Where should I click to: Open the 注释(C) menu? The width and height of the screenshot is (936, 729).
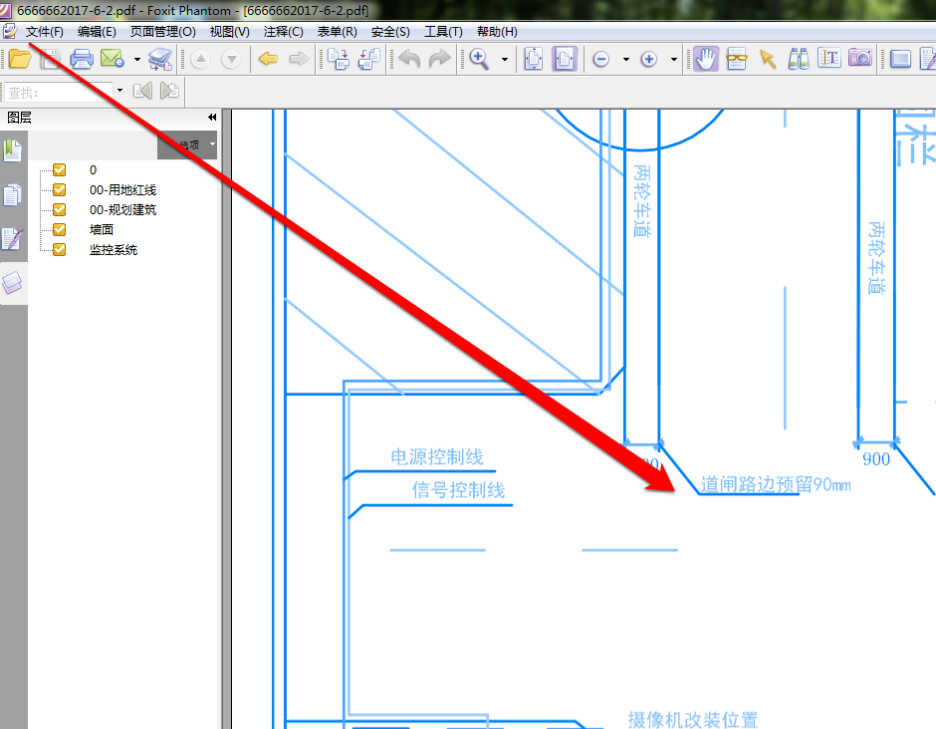tap(283, 32)
